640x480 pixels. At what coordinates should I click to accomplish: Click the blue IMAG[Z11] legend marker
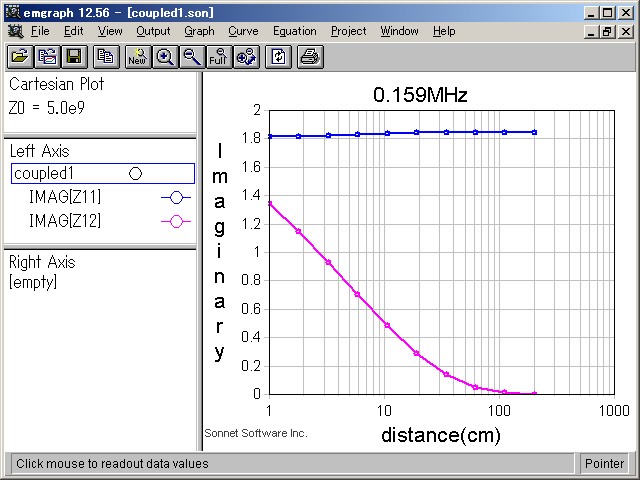tap(176, 198)
